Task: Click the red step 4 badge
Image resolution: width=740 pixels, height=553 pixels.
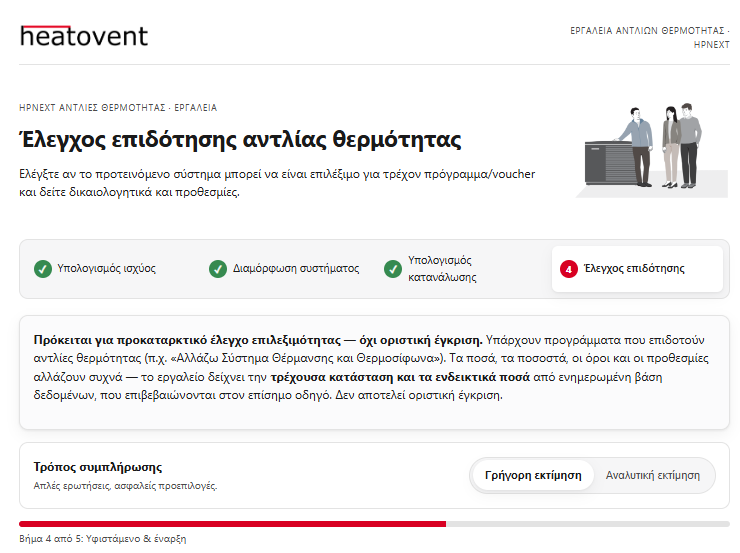Action: click(569, 269)
